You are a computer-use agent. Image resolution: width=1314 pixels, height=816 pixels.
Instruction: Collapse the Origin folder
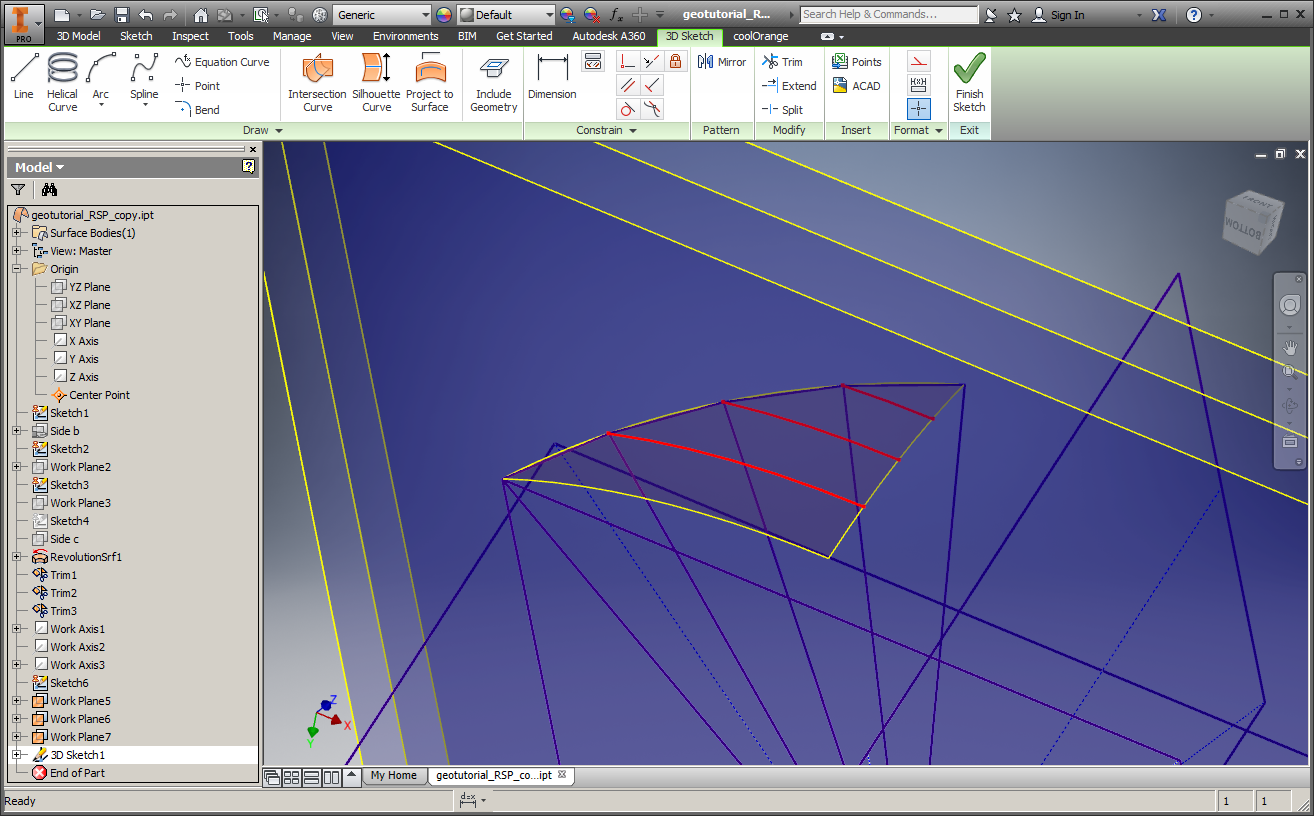click(16, 269)
